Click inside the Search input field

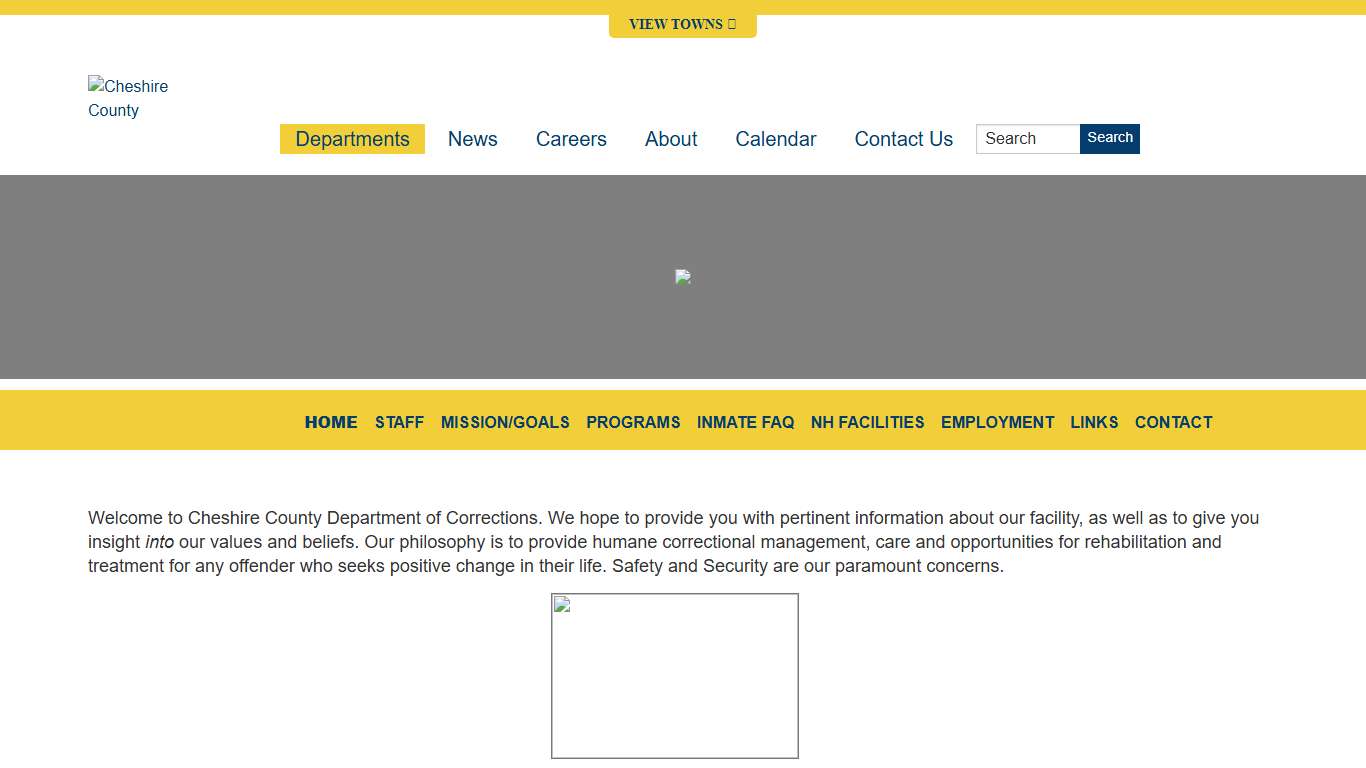pyautogui.click(x=1027, y=139)
